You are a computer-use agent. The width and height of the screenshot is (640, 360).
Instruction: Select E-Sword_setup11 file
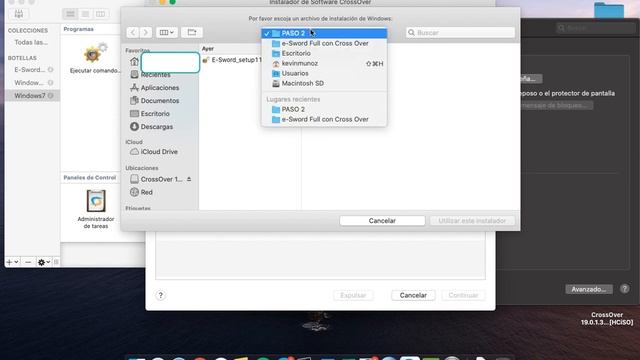click(233, 60)
